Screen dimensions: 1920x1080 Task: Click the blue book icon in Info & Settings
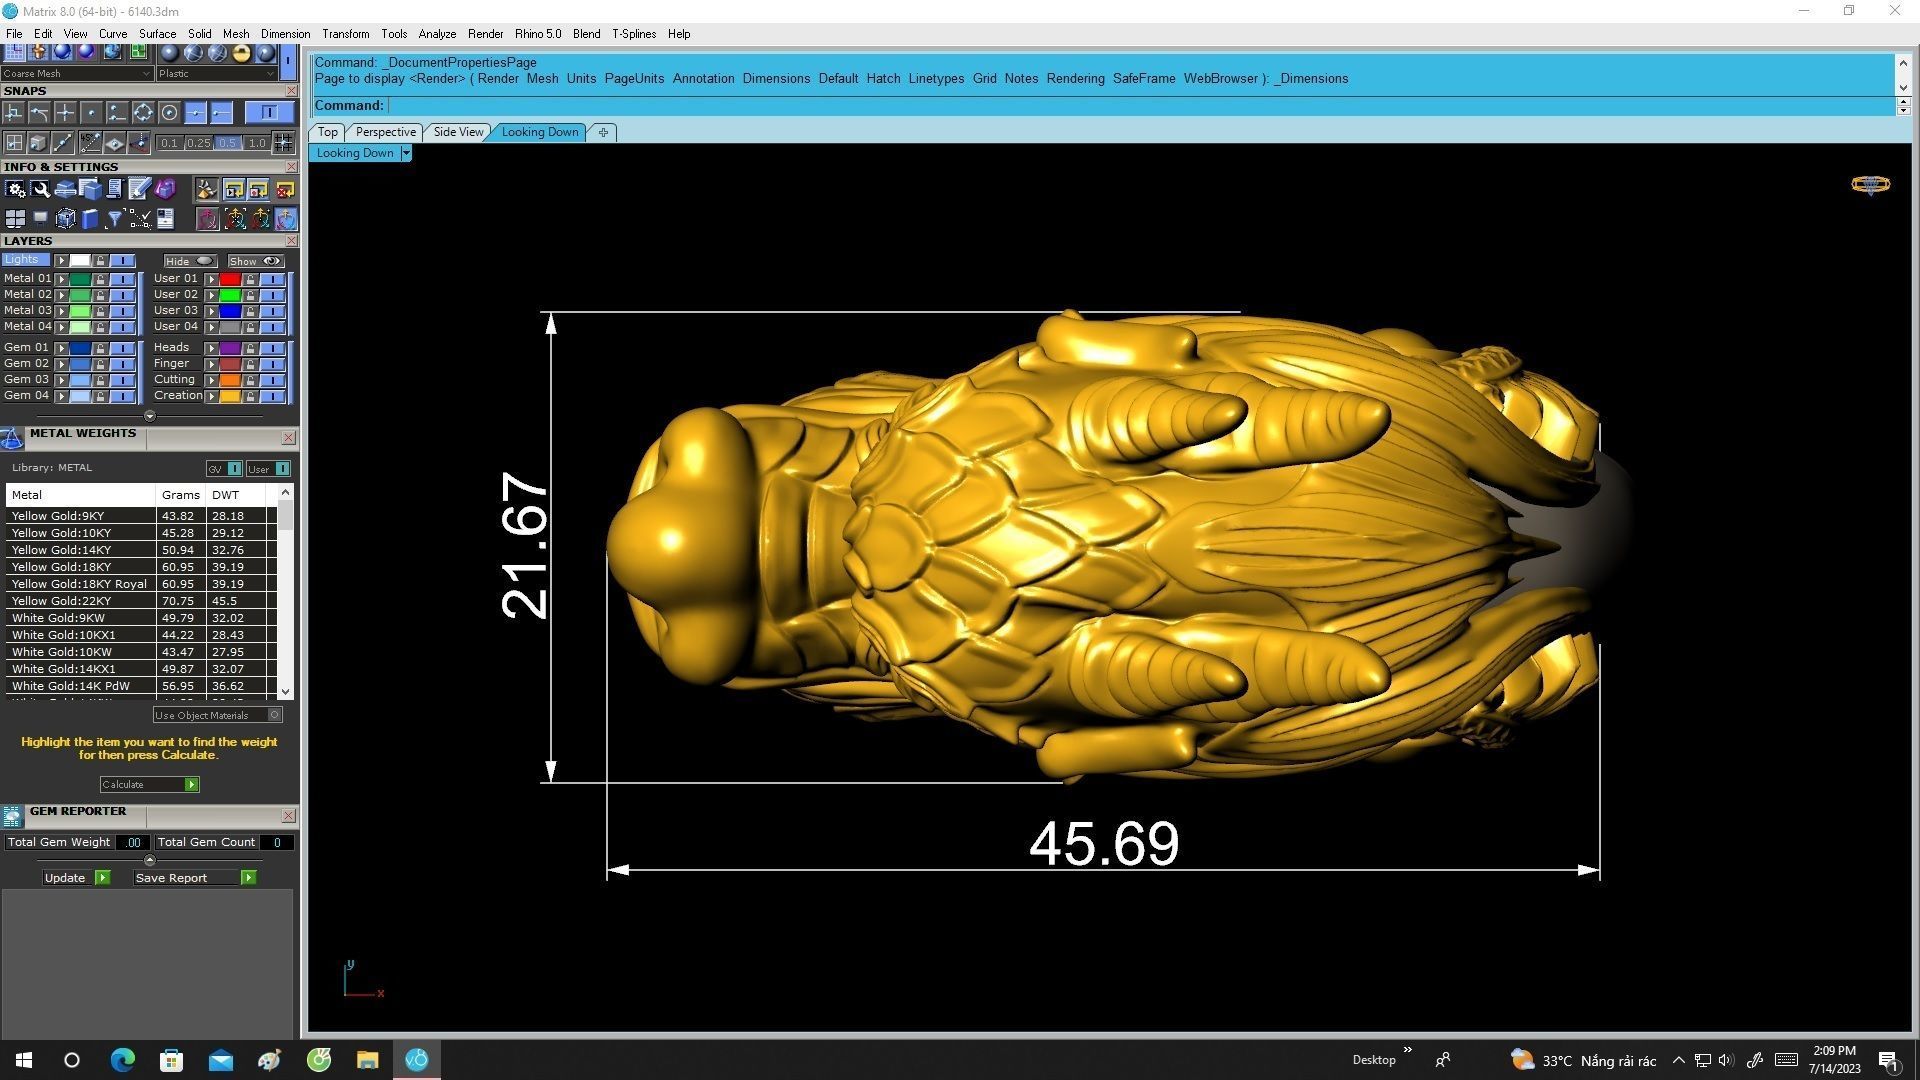[90, 218]
